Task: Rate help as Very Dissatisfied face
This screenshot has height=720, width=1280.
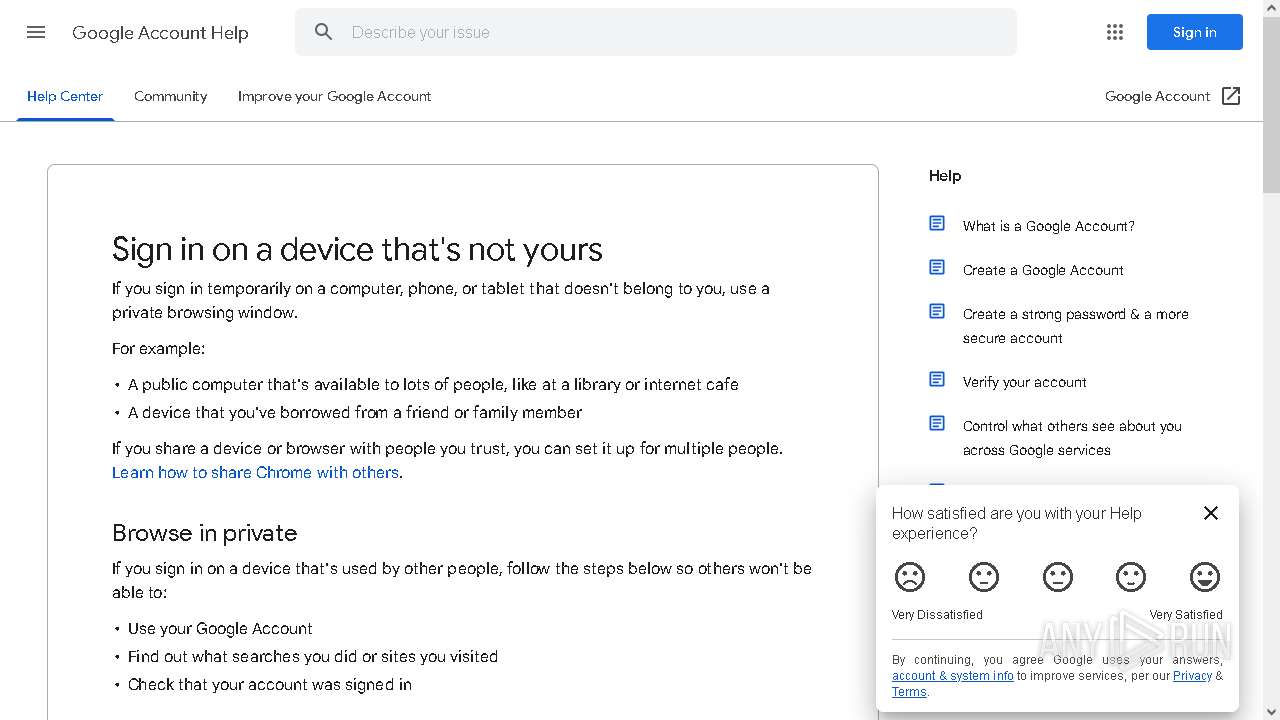Action: pyautogui.click(x=910, y=577)
